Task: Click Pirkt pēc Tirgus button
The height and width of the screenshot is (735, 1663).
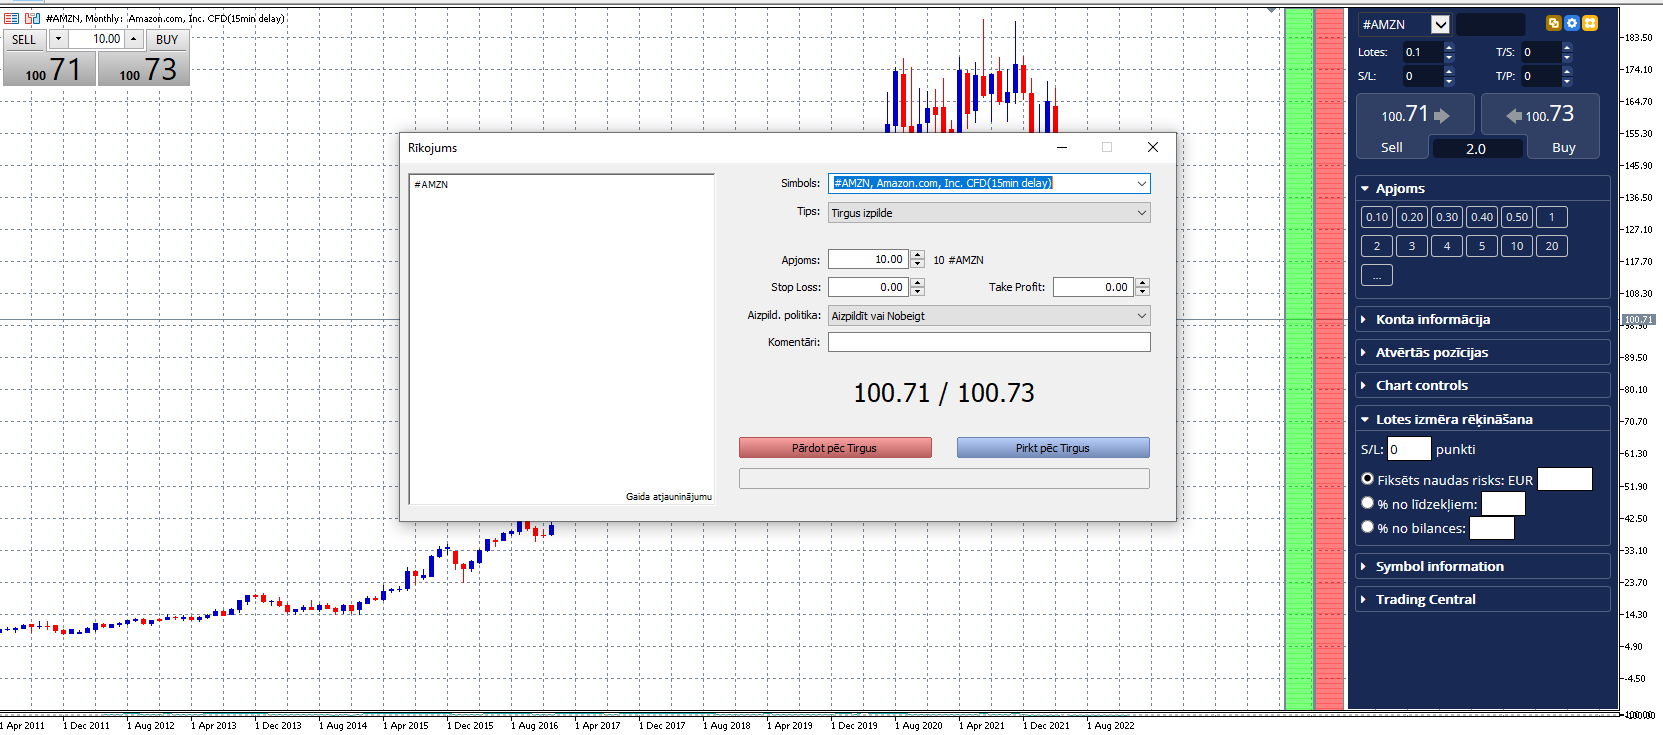Action: click(1053, 448)
